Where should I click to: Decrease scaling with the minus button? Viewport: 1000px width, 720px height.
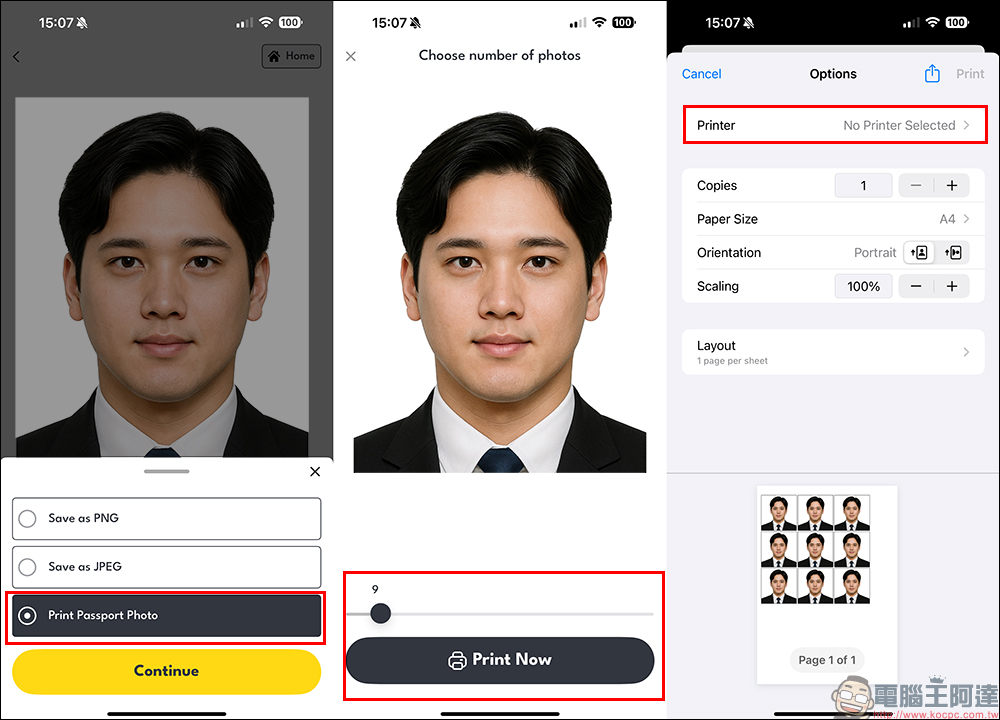click(916, 286)
